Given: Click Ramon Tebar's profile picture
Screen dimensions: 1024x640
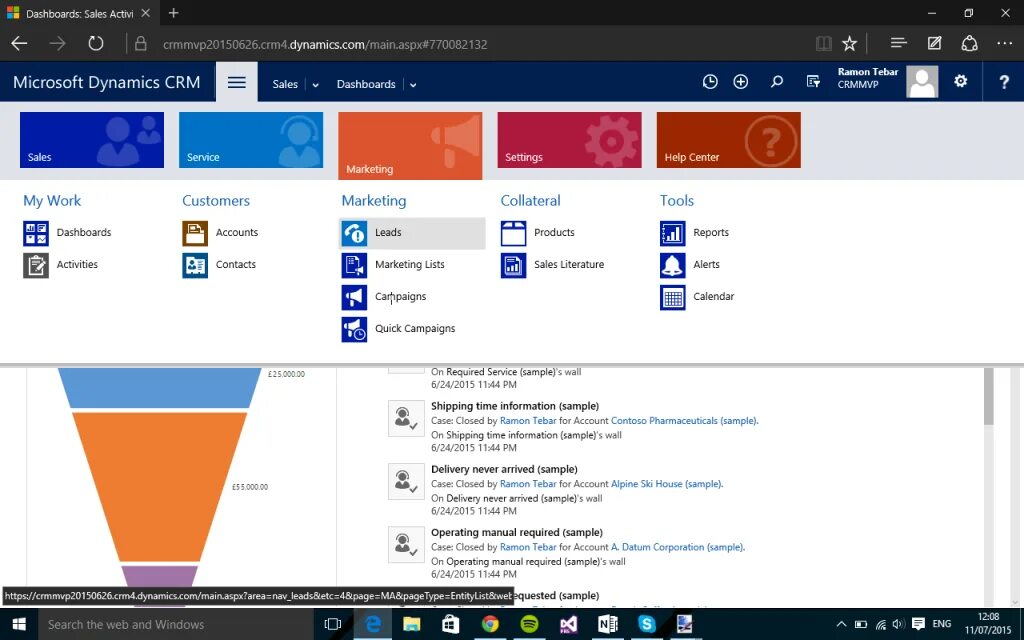Looking at the screenshot, I should (x=922, y=82).
